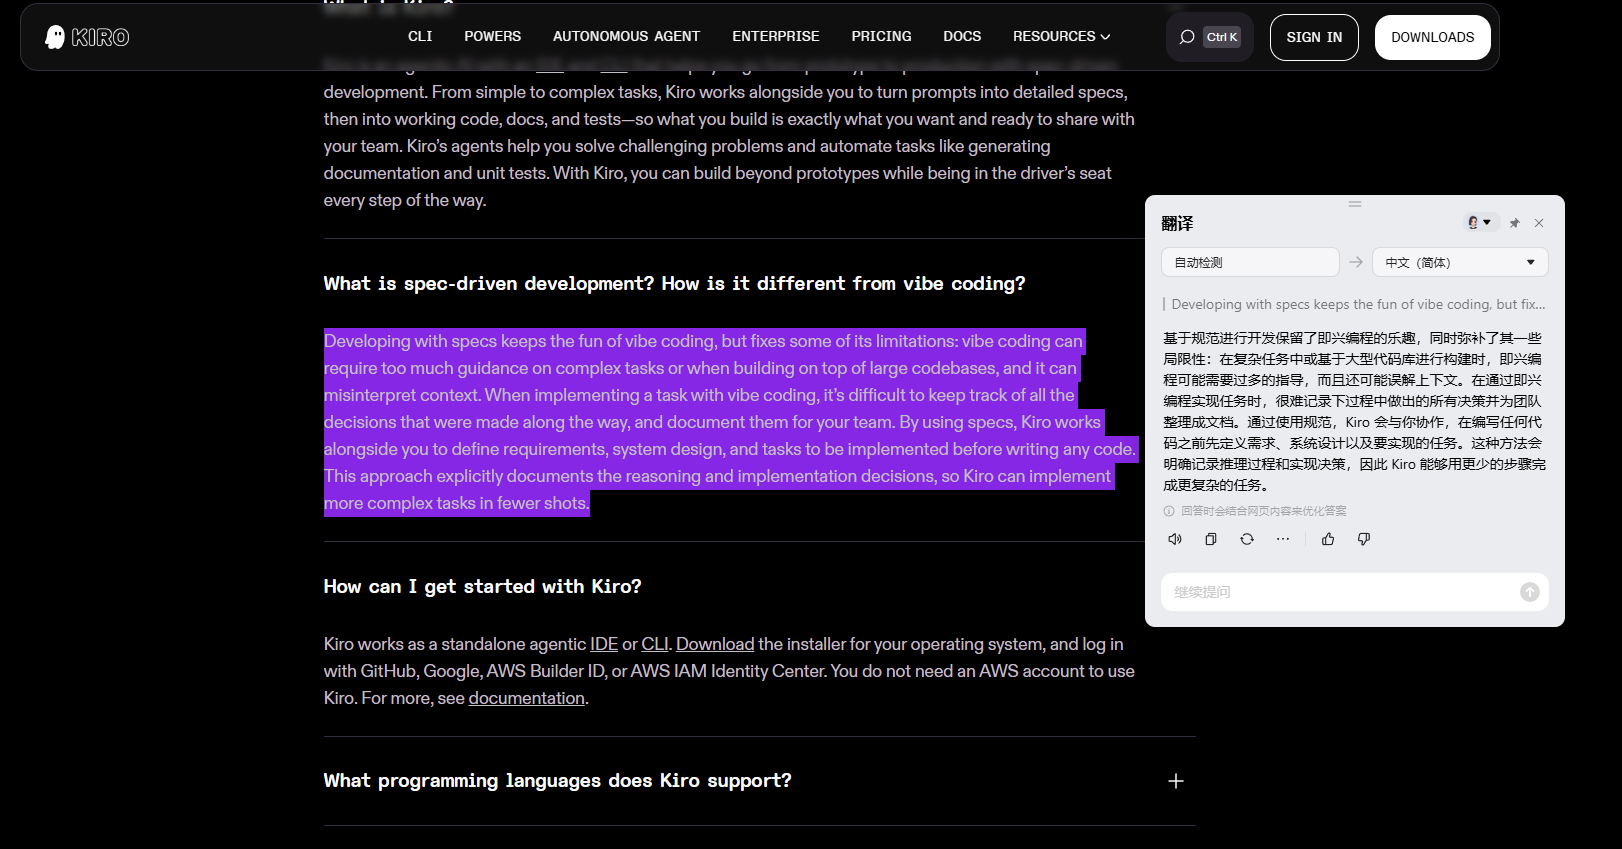Open the PRICING page

pyautogui.click(x=881, y=36)
